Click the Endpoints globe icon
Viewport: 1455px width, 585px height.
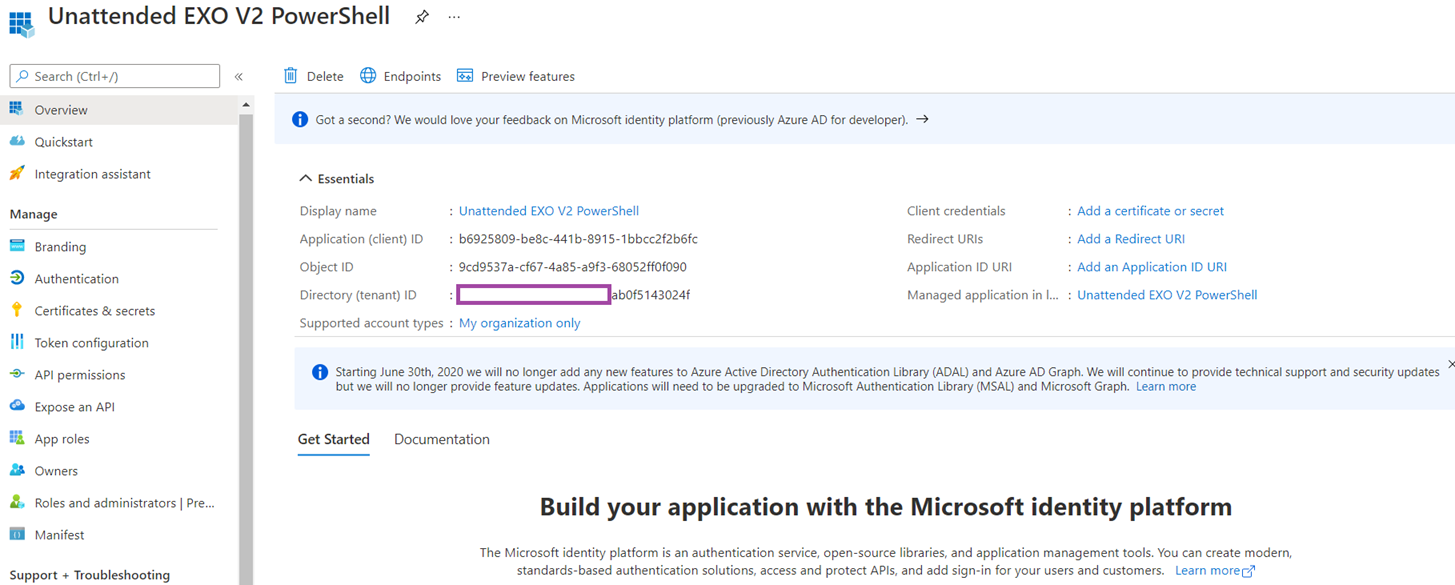368,76
